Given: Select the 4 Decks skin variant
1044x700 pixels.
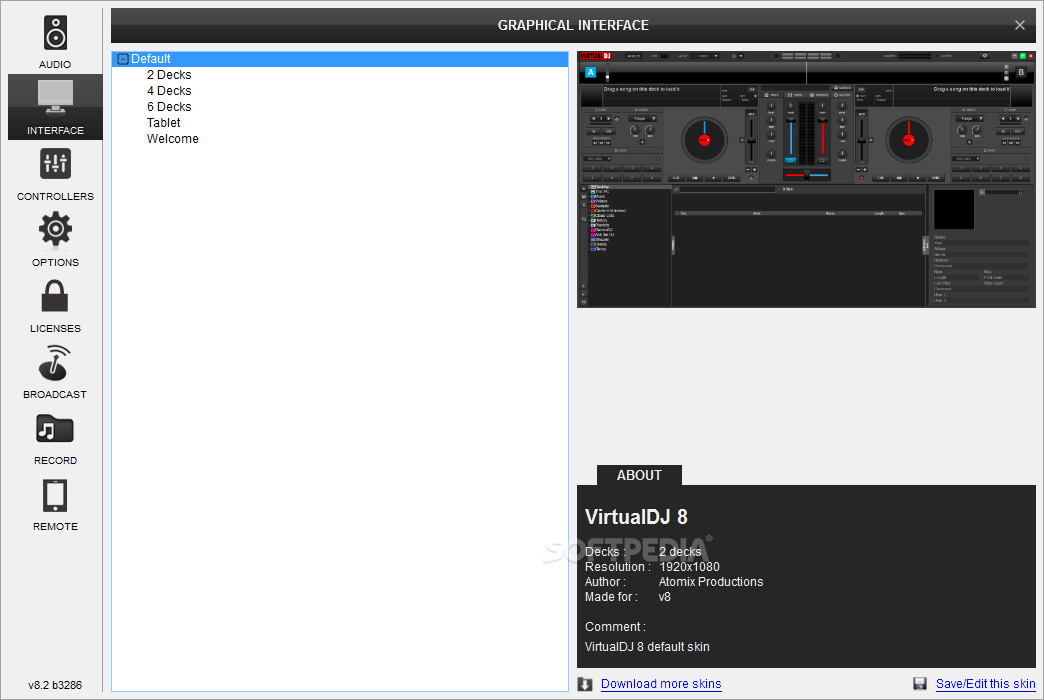Looking at the screenshot, I should (169, 91).
